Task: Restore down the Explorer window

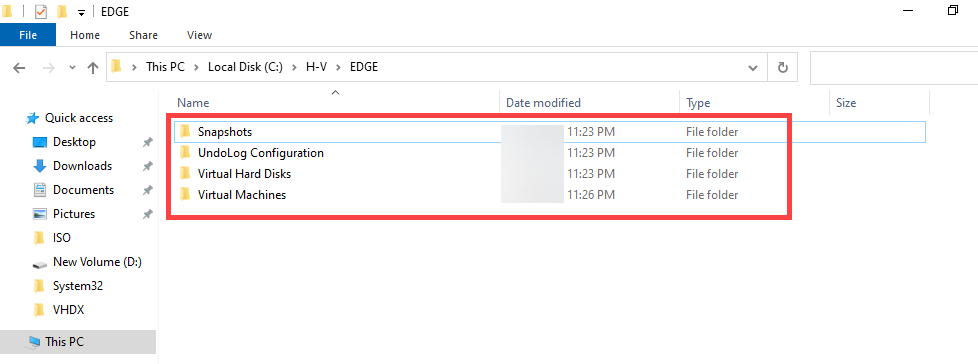Action: [x=952, y=11]
